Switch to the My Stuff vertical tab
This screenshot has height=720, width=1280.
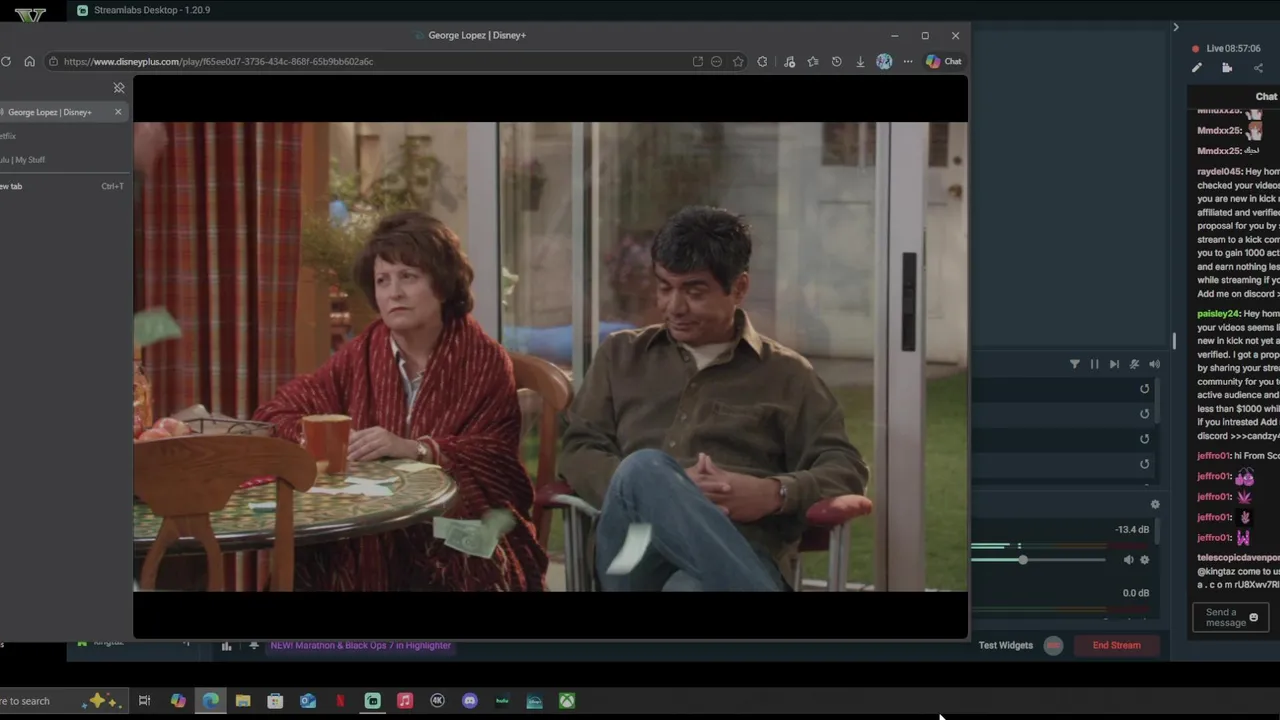(x=62, y=160)
